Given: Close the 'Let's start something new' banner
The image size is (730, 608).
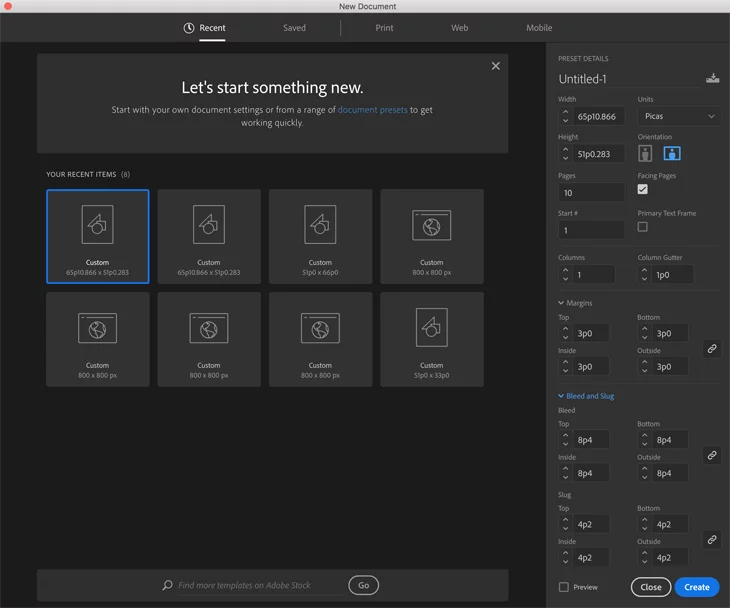Looking at the screenshot, I should (495, 66).
